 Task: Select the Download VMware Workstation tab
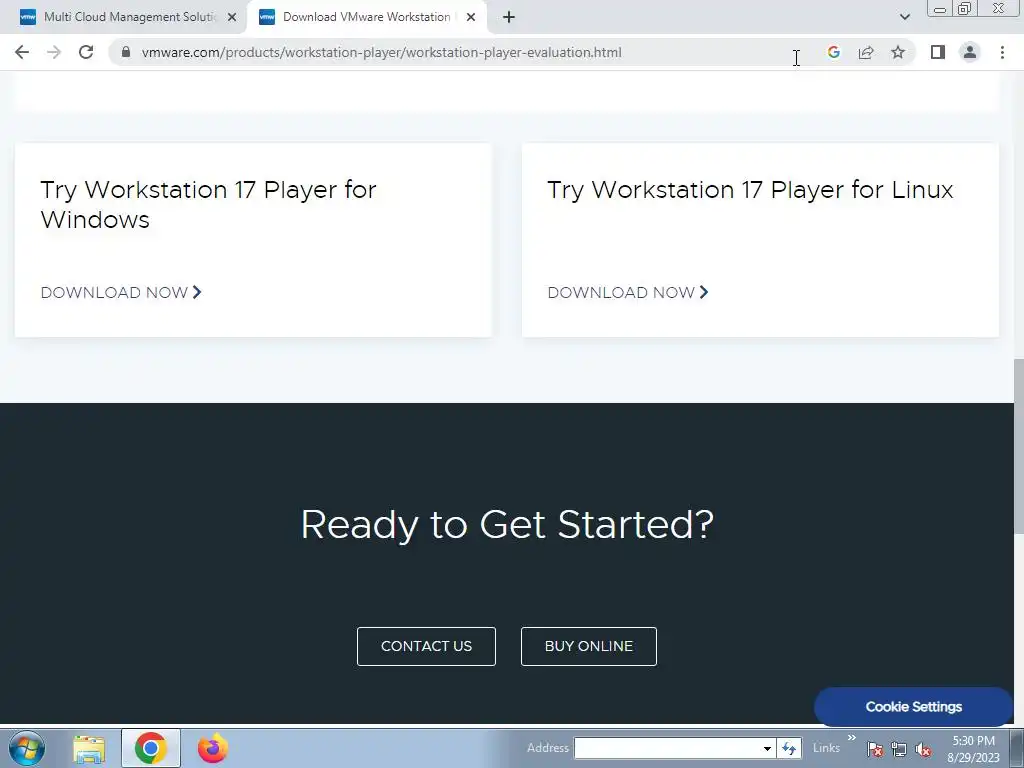pyautogui.click(x=366, y=18)
